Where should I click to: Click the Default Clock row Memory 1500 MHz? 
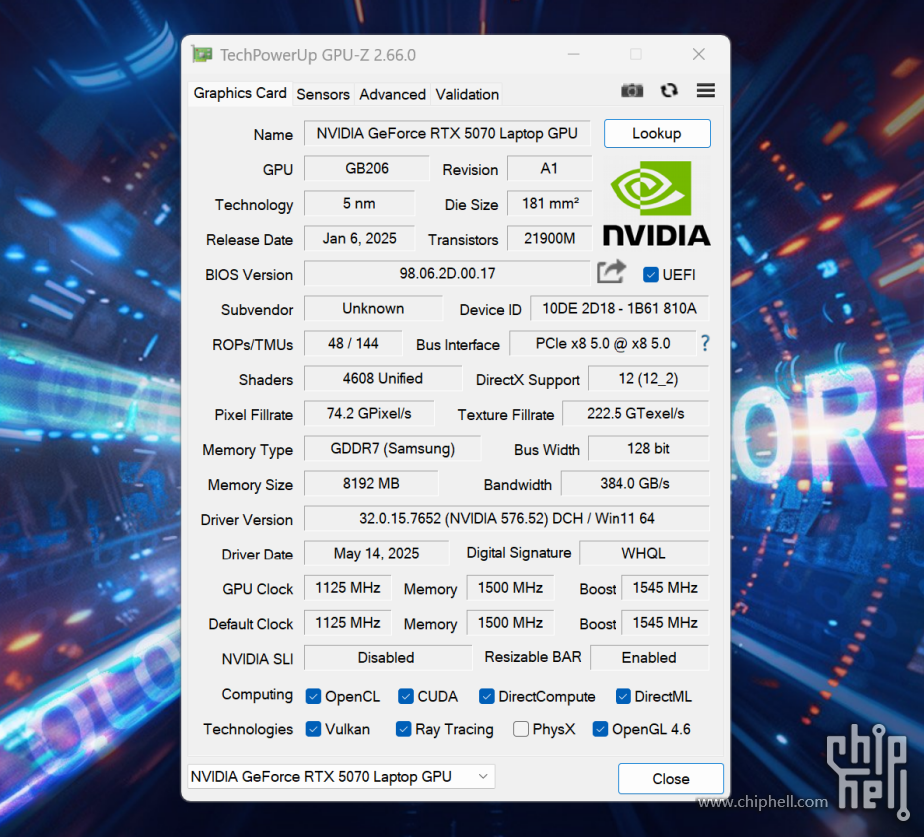point(510,623)
